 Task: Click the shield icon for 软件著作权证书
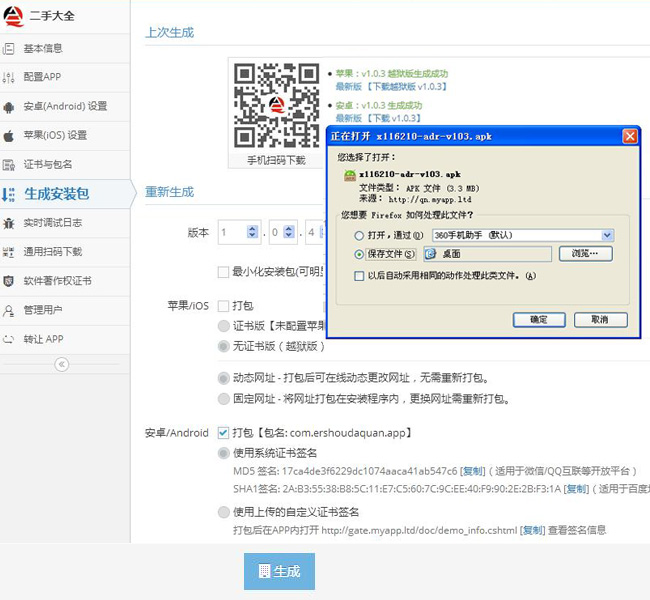click(8, 281)
